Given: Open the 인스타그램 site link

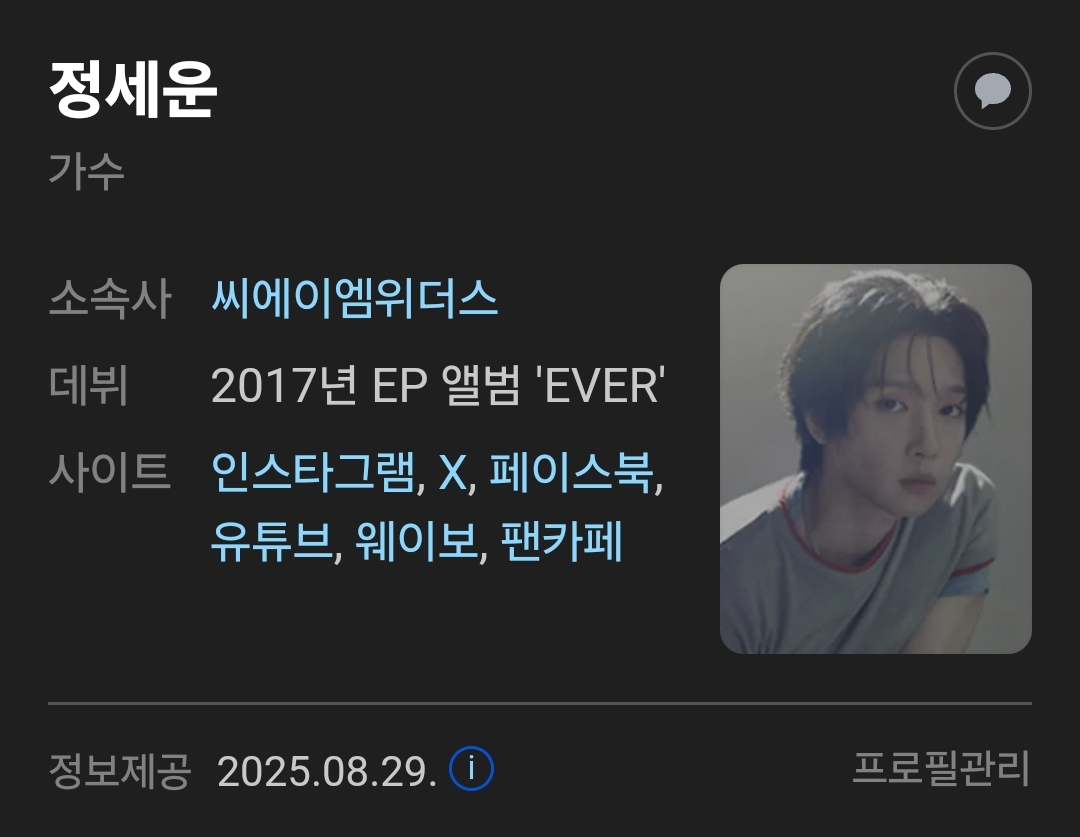Looking at the screenshot, I should tap(313, 472).
